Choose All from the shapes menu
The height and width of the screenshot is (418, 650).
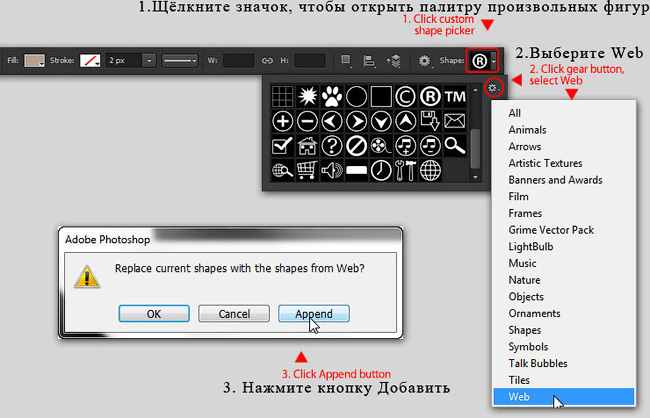click(514, 113)
